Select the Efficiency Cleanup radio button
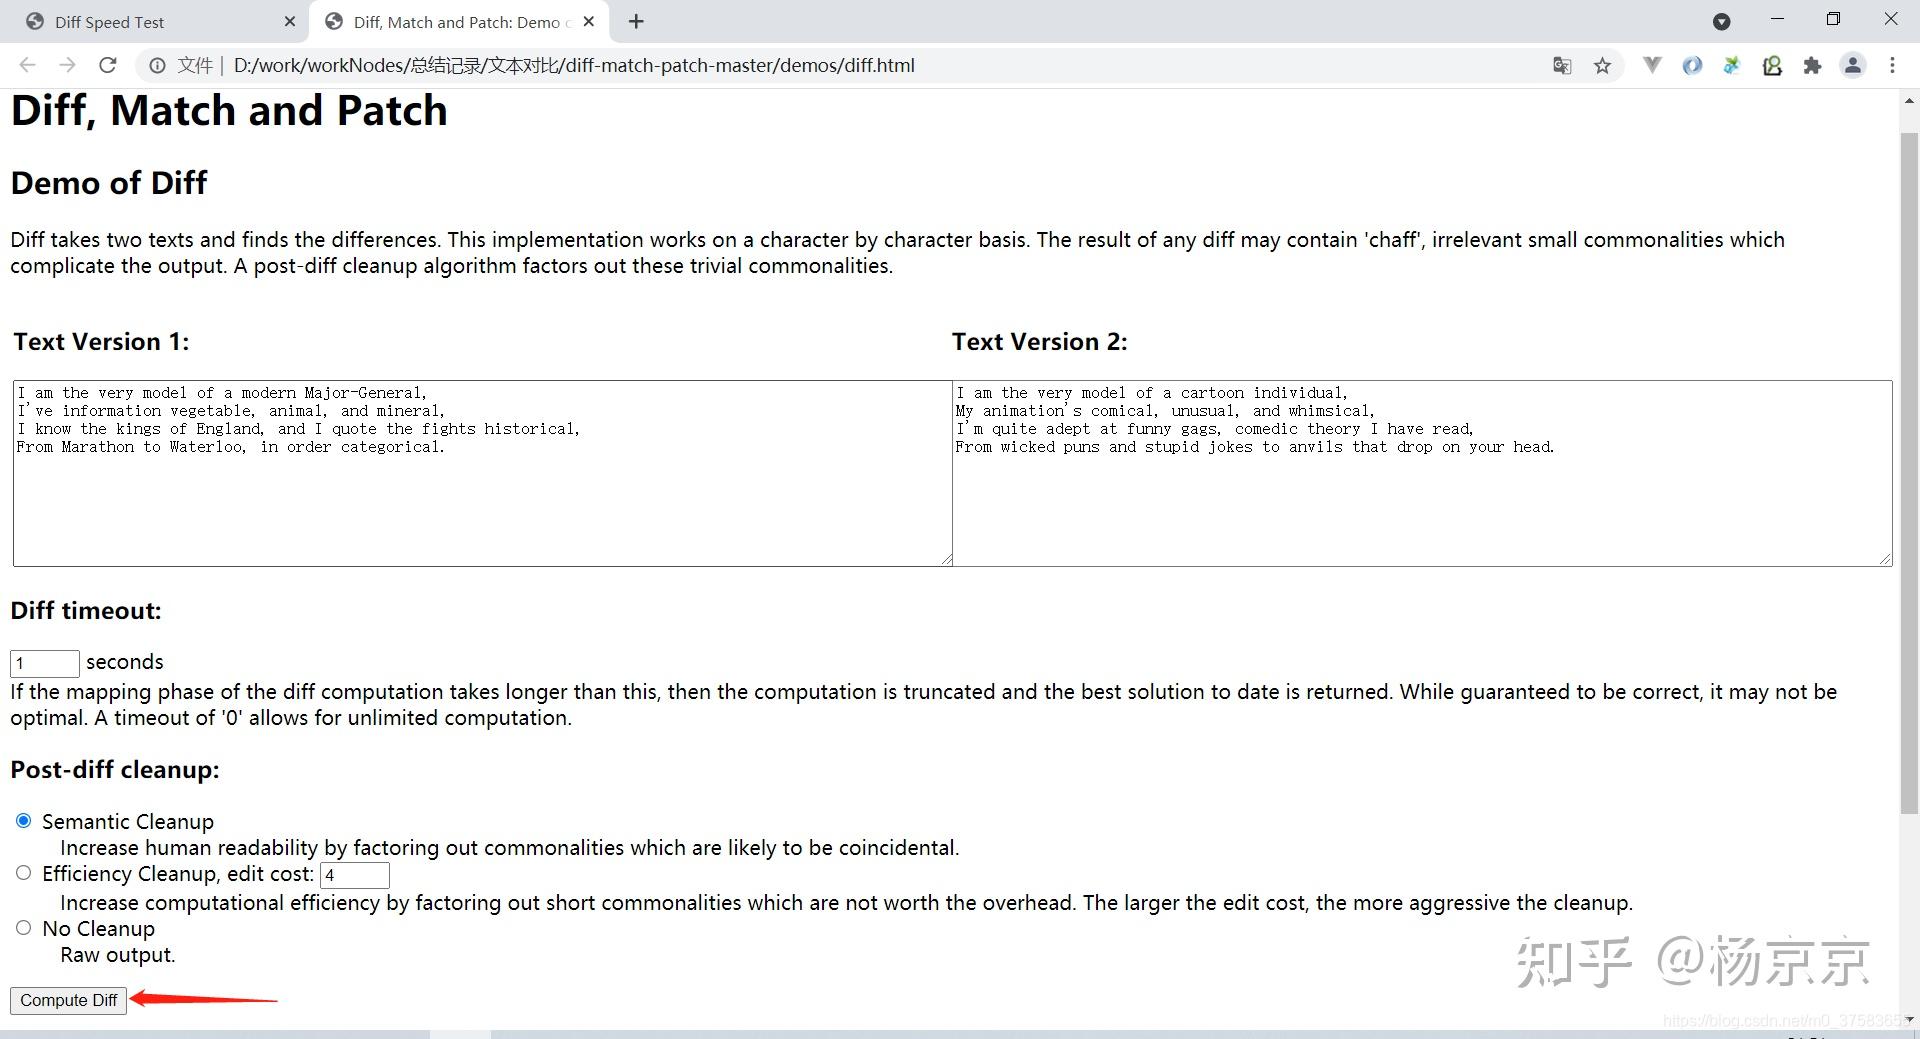 coord(23,873)
